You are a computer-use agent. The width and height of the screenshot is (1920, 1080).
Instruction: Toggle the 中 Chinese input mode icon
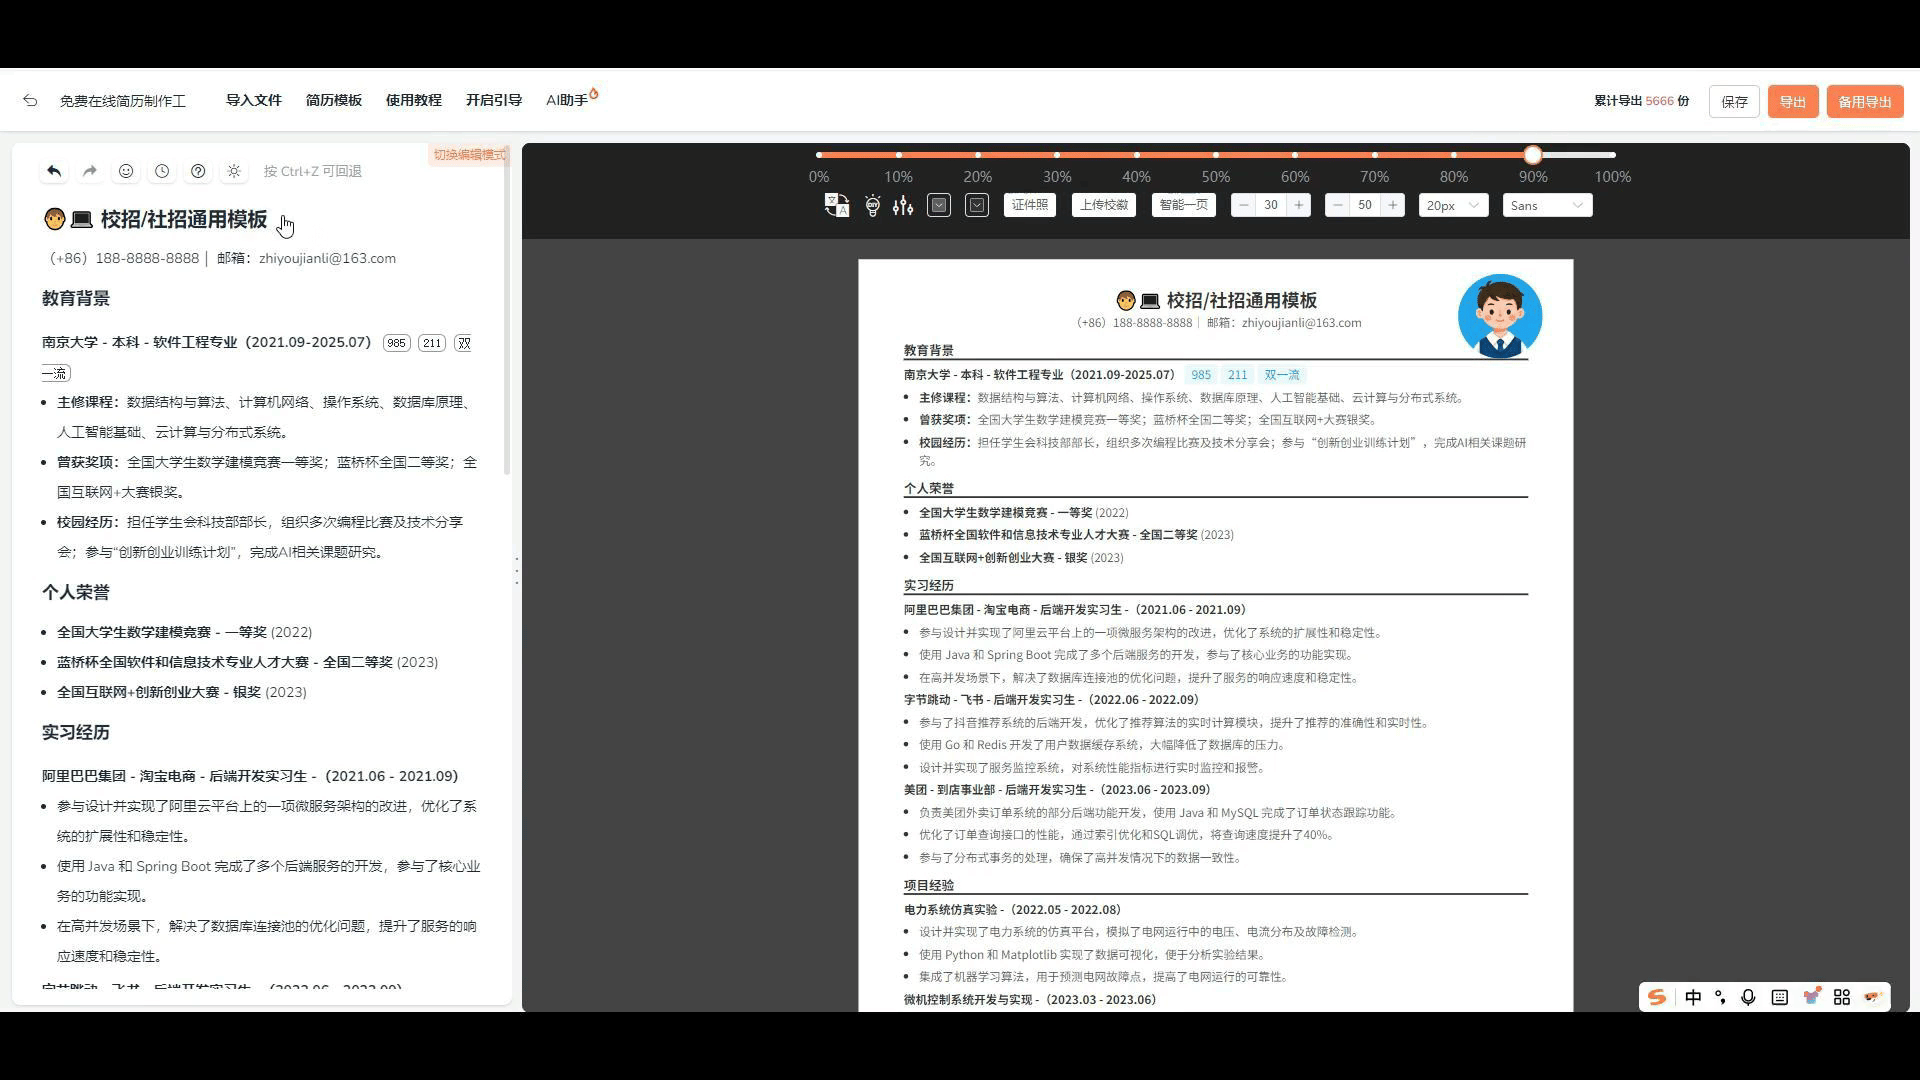click(1693, 998)
